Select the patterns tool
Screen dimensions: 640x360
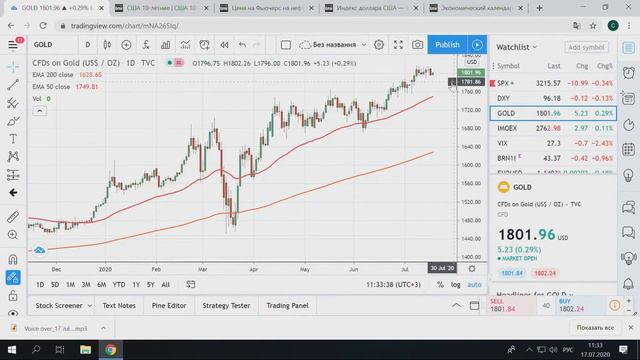coord(13,157)
